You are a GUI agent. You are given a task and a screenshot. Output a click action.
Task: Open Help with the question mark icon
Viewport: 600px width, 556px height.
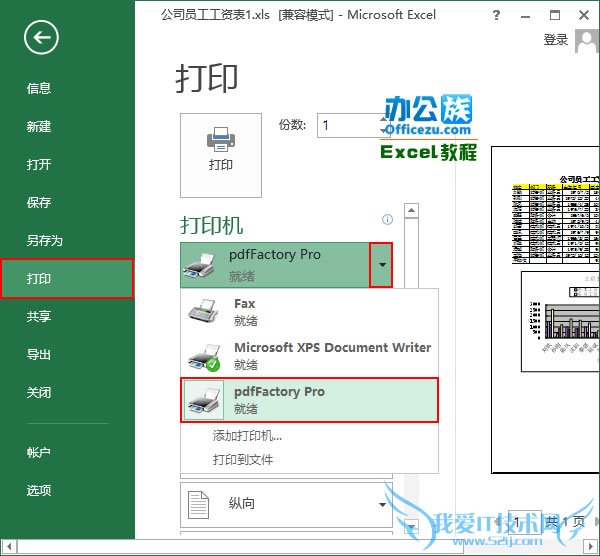(x=496, y=15)
